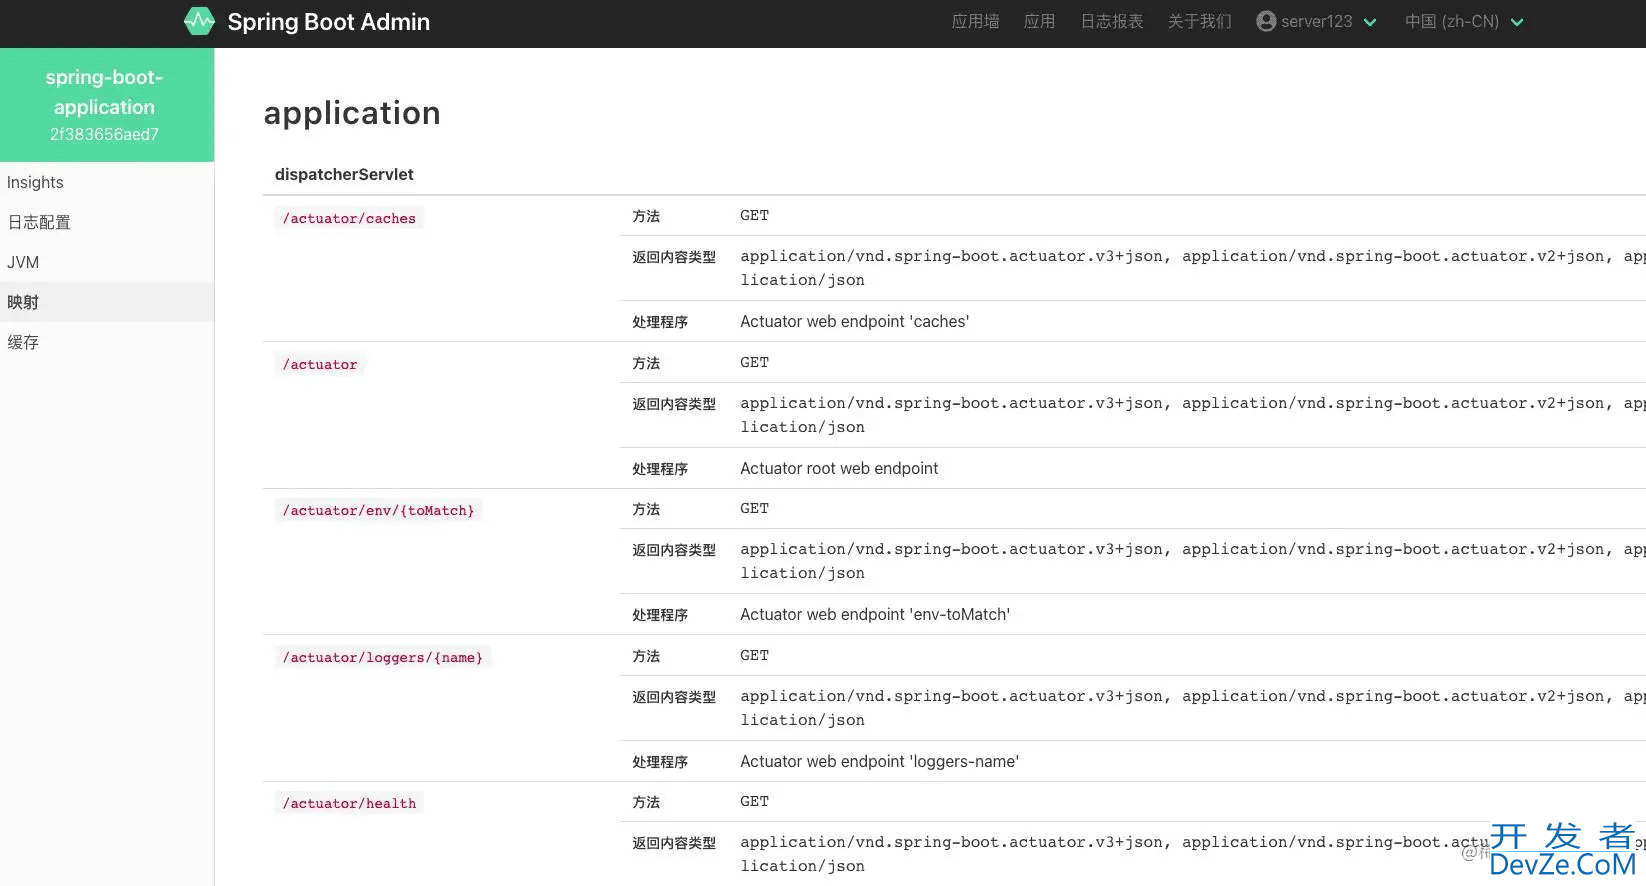Image resolution: width=1646 pixels, height=886 pixels.
Task: Click the dispatcherServlet section header
Action: [344, 174]
